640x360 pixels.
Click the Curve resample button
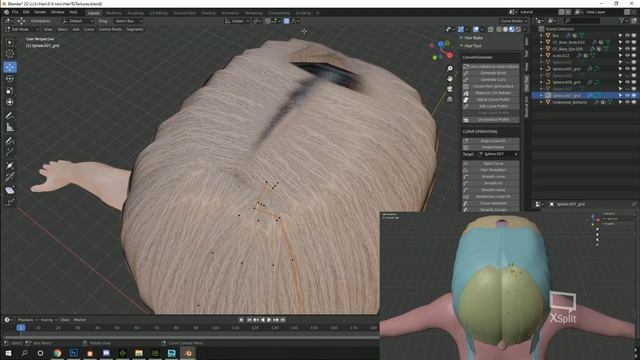coord(491,203)
